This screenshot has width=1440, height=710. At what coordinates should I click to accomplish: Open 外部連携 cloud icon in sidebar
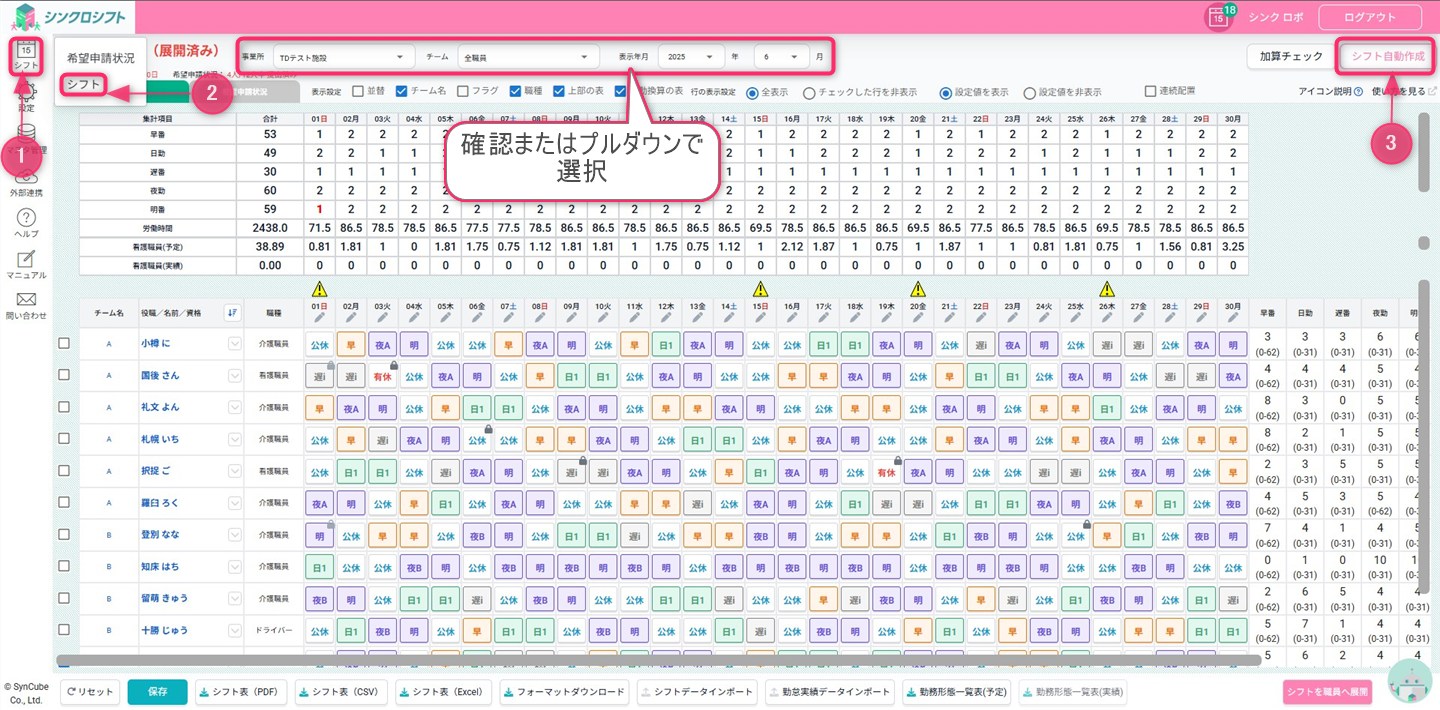(x=27, y=178)
